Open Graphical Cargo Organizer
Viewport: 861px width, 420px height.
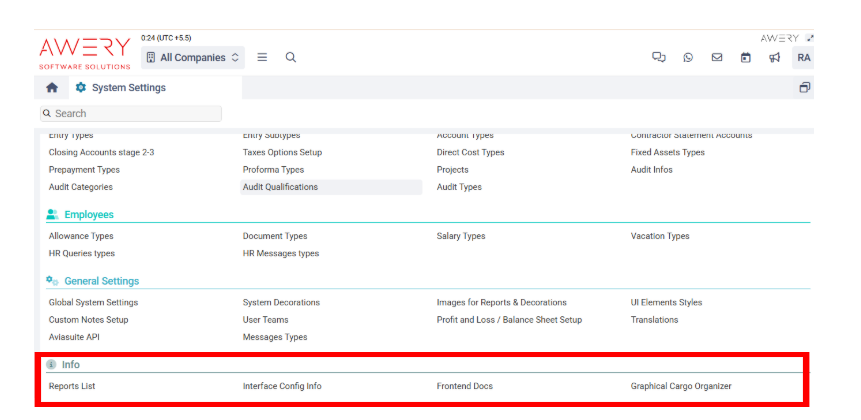click(x=680, y=386)
